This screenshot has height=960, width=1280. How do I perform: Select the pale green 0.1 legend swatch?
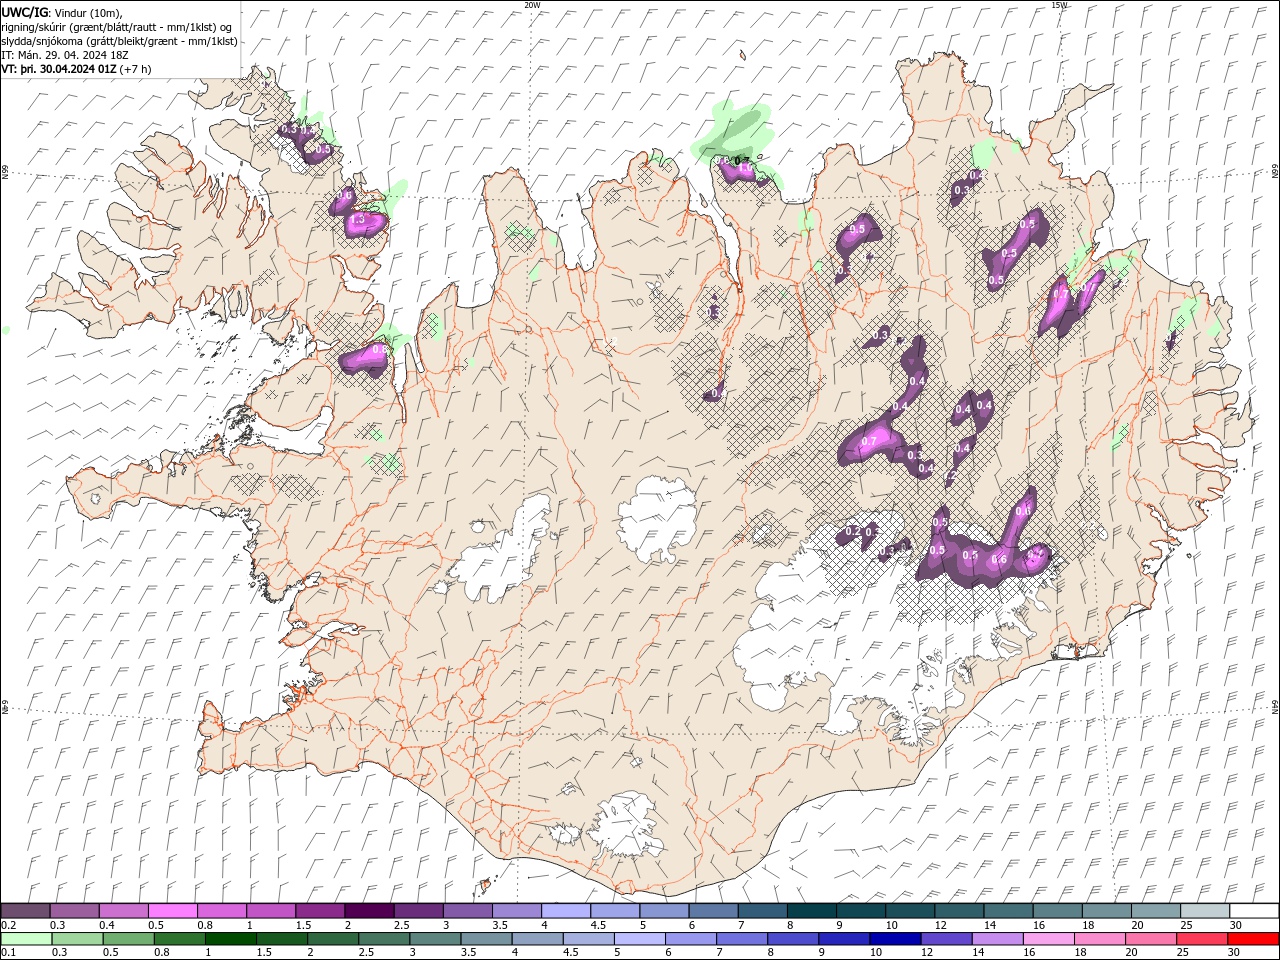point(25,939)
